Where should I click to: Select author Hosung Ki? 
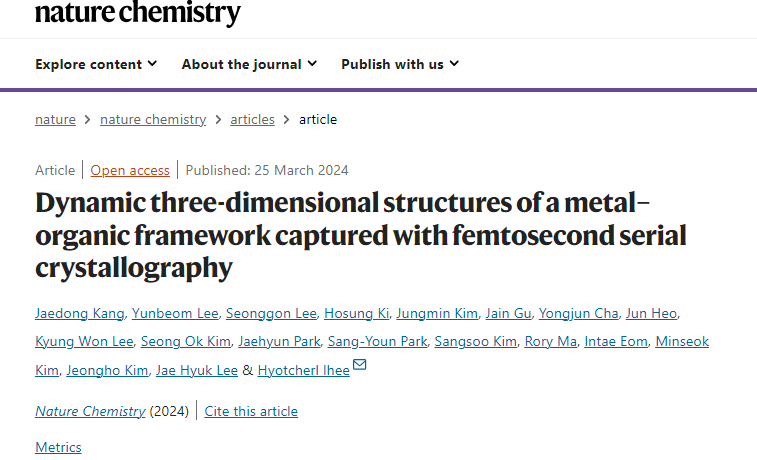coord(356,313)
